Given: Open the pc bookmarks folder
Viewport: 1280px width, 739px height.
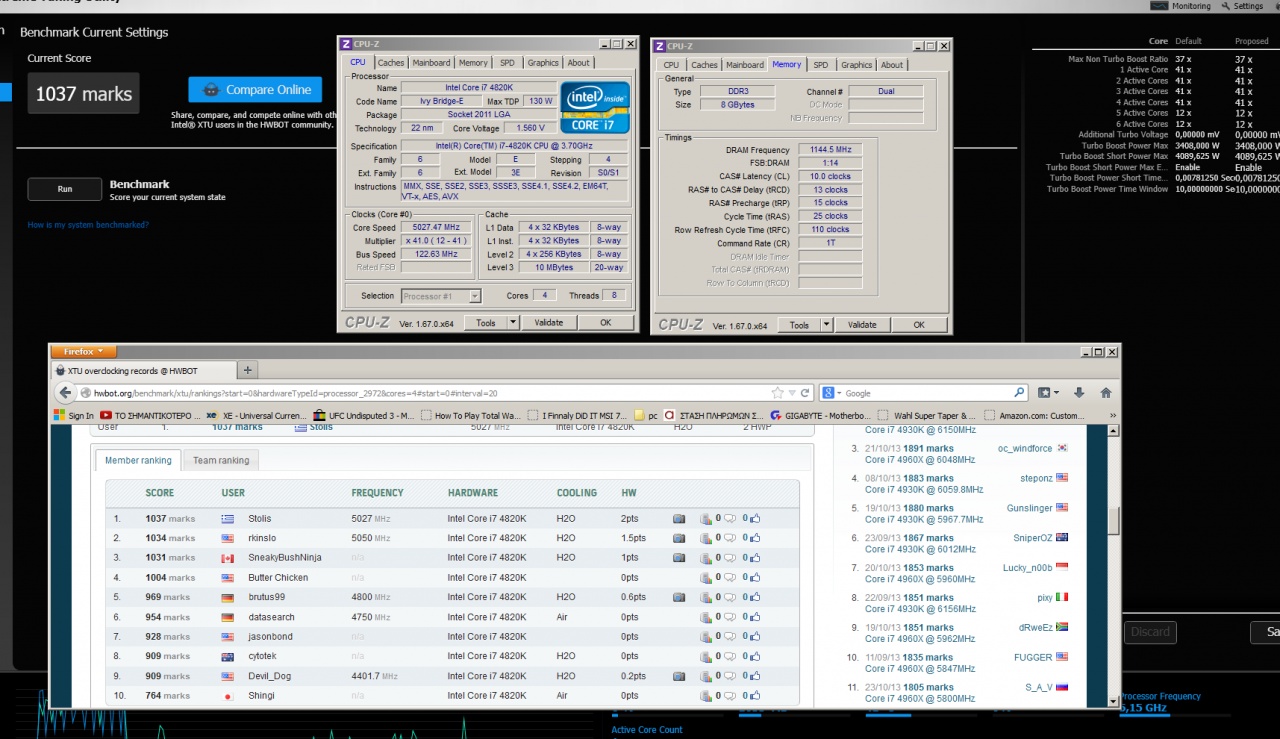Looking at the screenshot, I should point(646,415).
